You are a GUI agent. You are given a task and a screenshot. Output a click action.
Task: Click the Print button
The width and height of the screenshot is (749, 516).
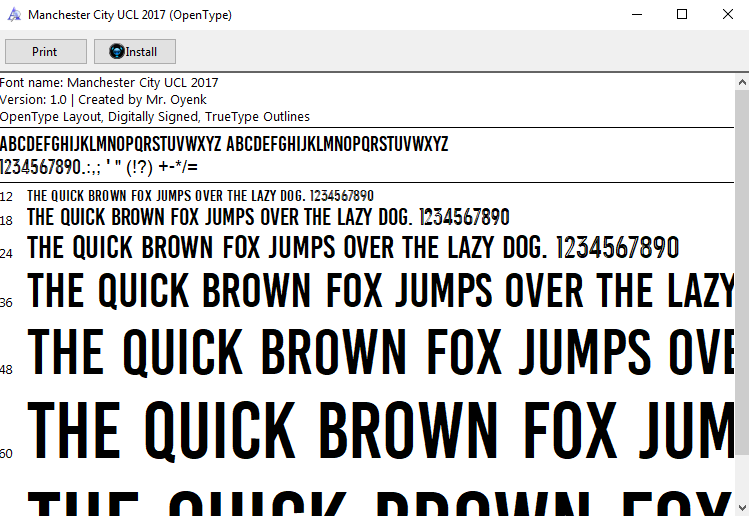[x=46, y=52]
